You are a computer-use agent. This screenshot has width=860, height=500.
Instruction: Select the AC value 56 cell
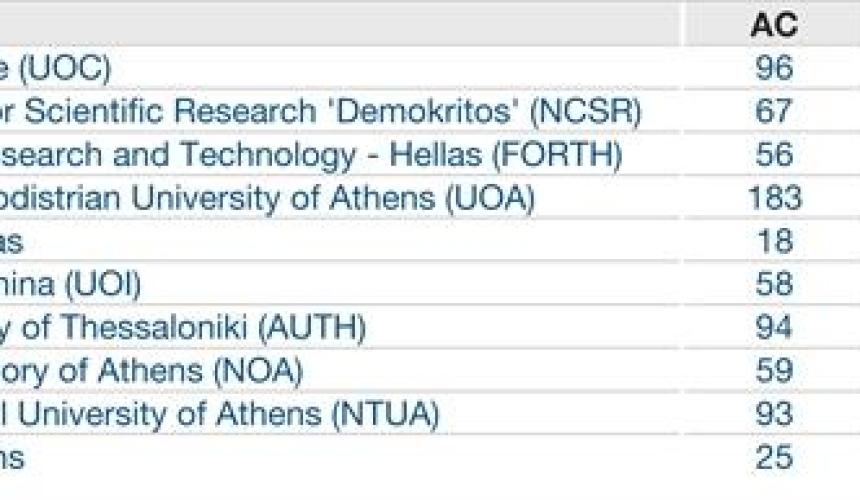click(774, 155)
